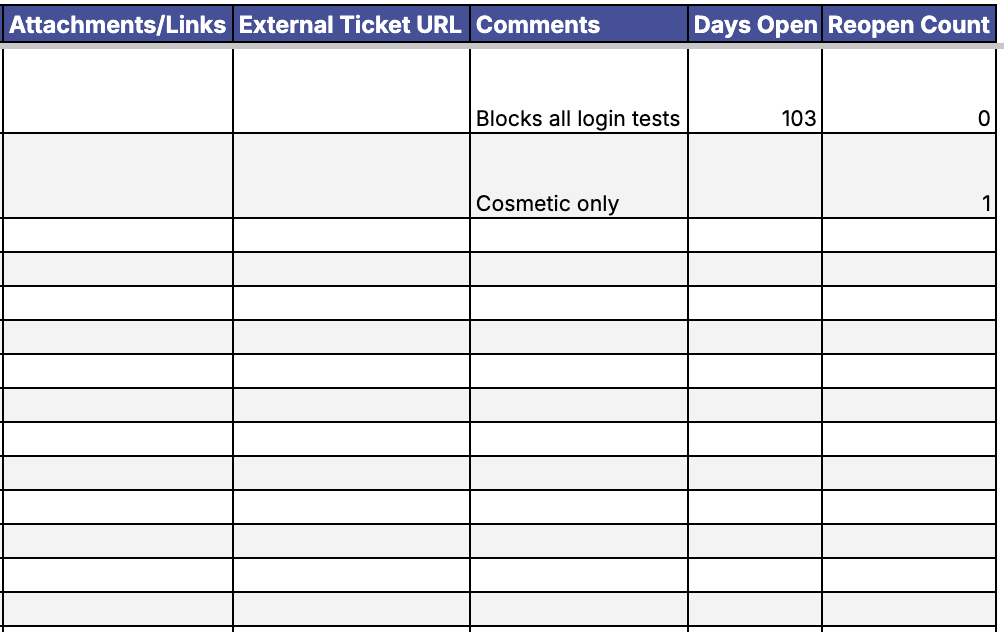
Task: Click empty Reopen Count cell just below the 1
Action: click(x=909, y=236)
